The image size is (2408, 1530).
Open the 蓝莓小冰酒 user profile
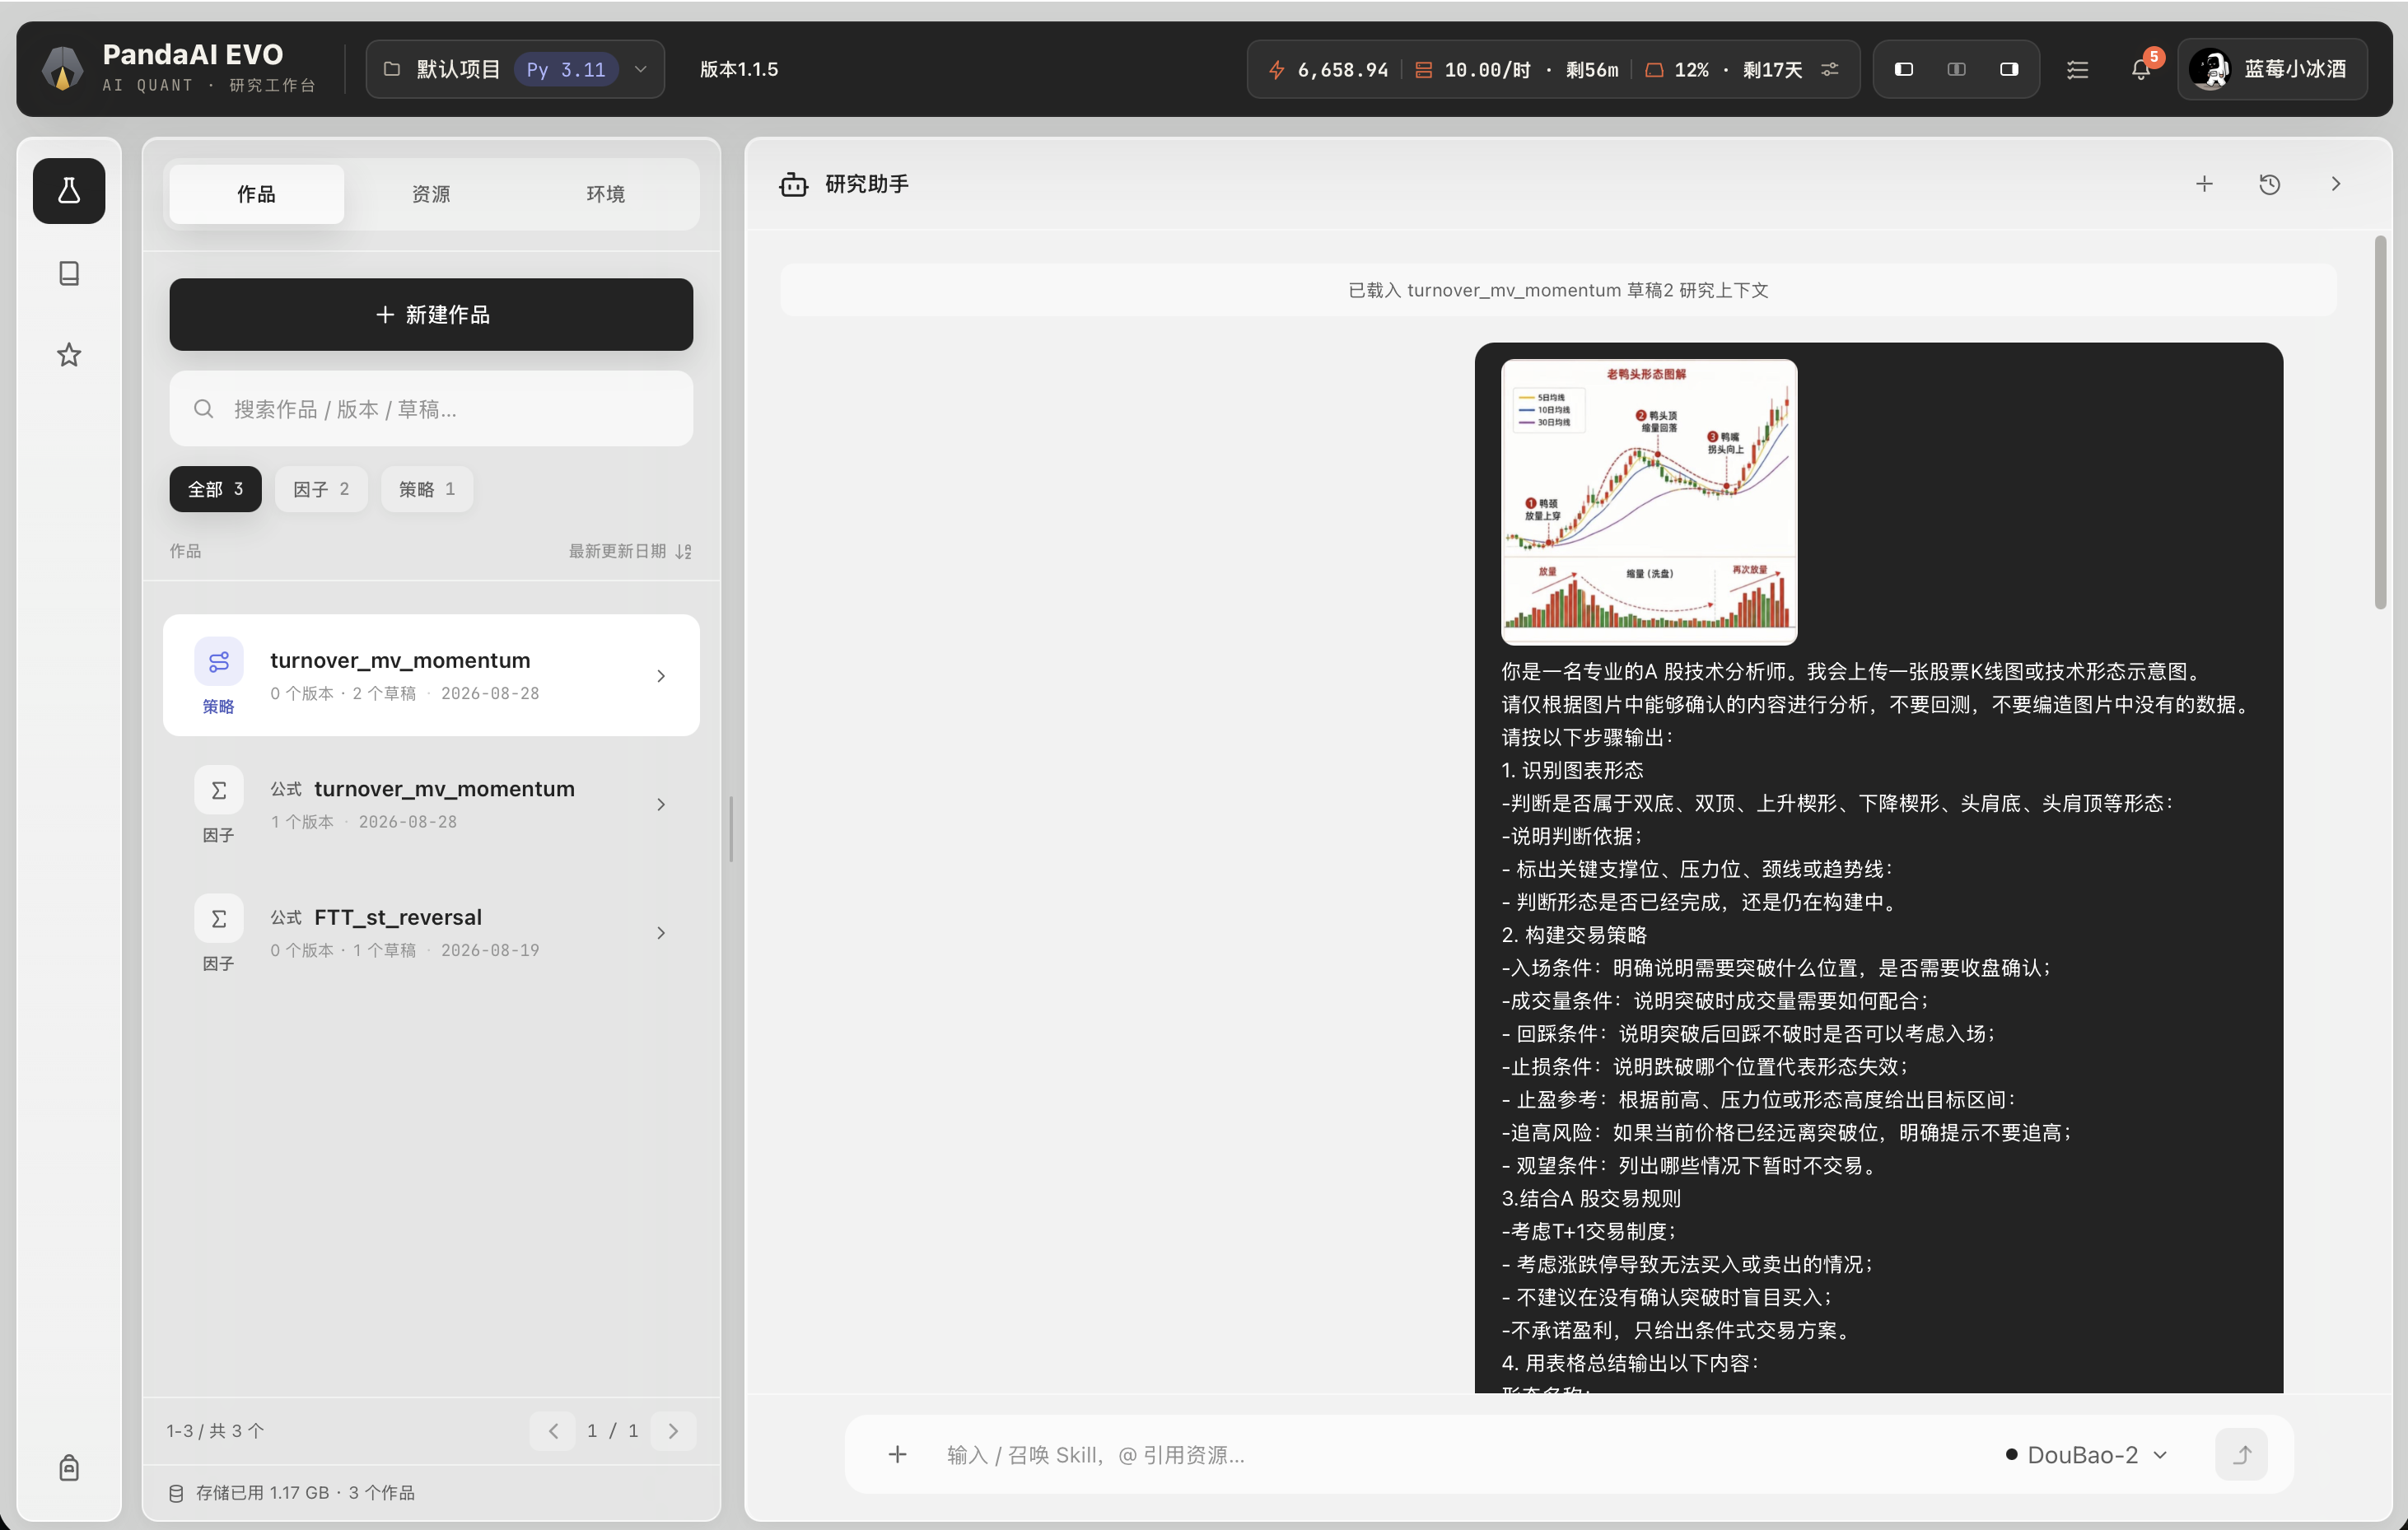tap(2272, 69)
